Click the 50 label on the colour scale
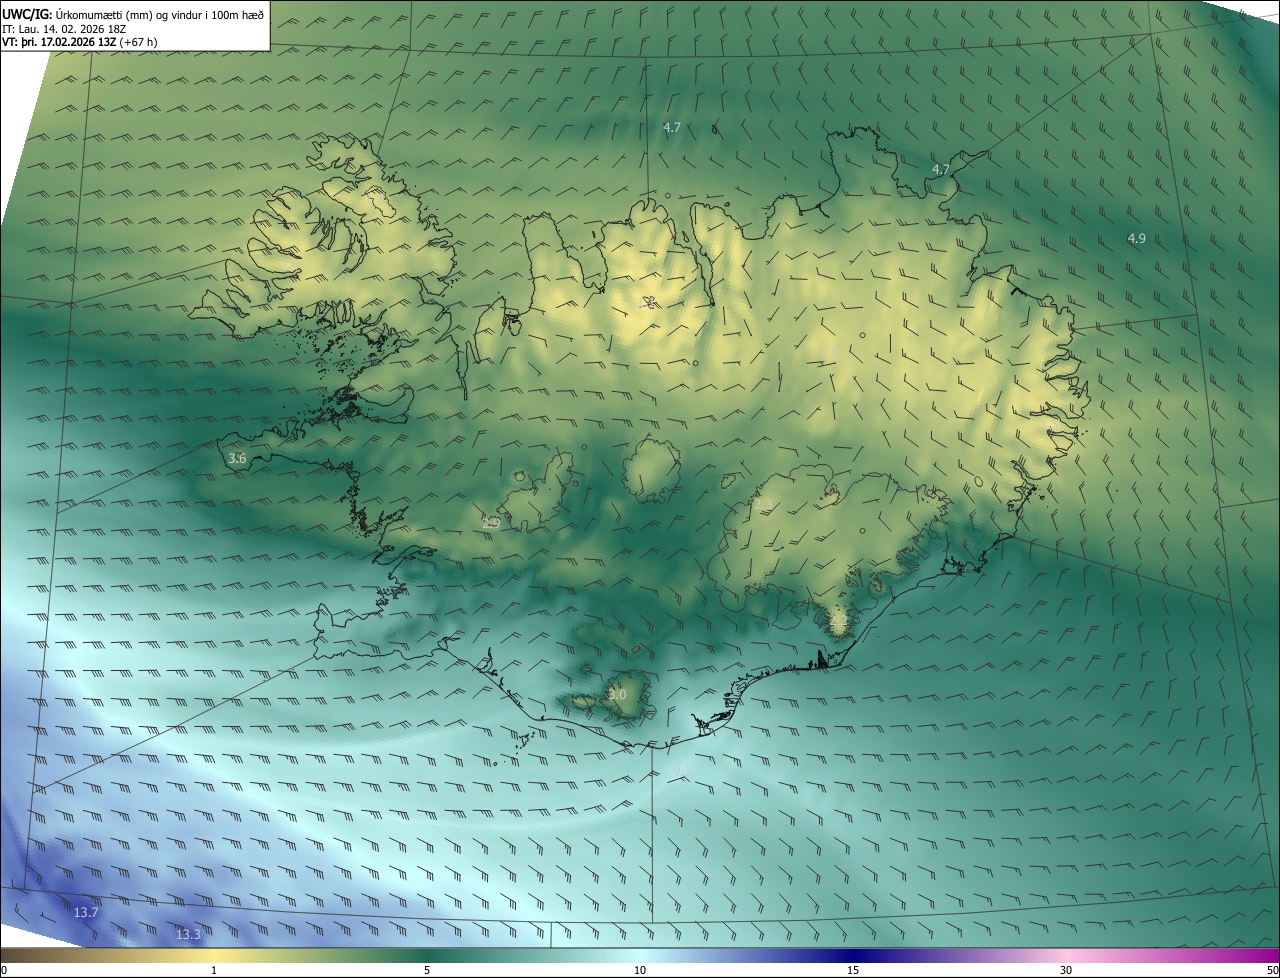 (x=1272, y=970)
